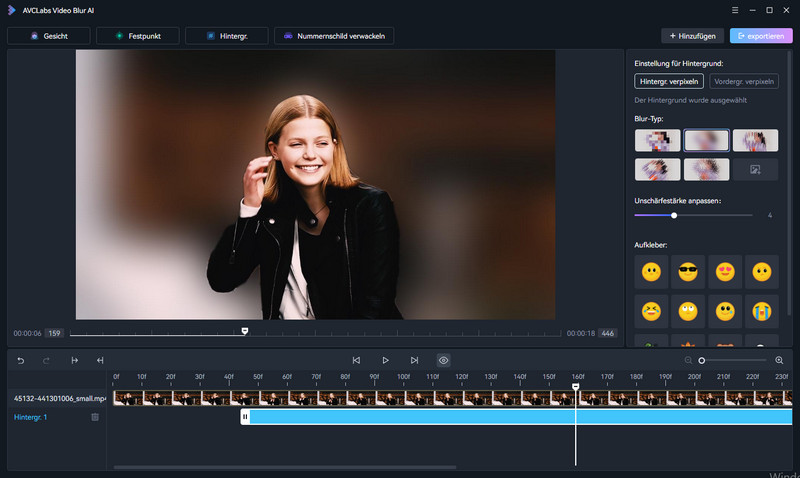Screen dimensions: 800x478
Task: Click the play button below the preview
Action: point(385,360)
